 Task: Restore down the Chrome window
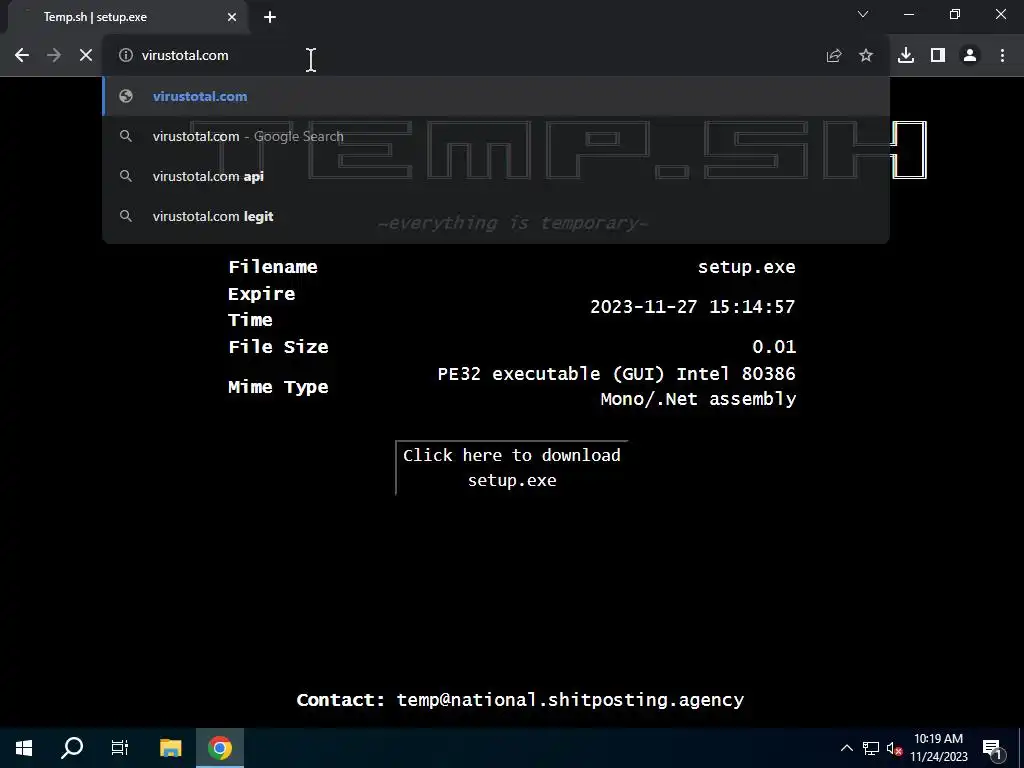coord(955,14)
